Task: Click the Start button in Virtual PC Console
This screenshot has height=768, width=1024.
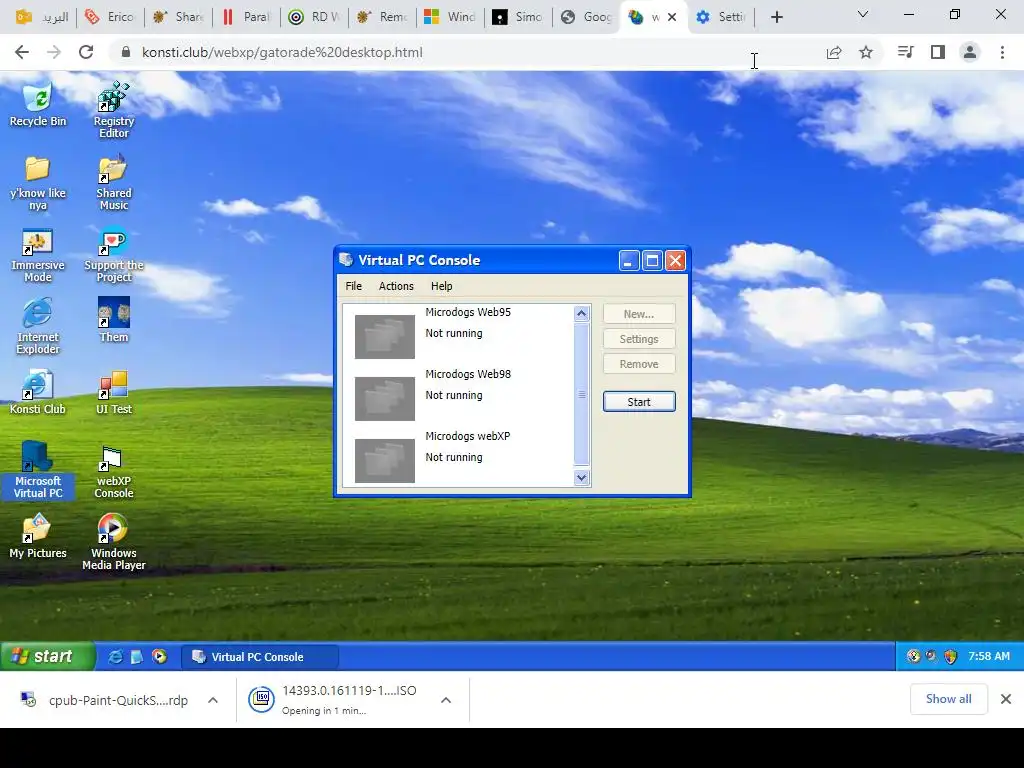Action: coord(639,402)
